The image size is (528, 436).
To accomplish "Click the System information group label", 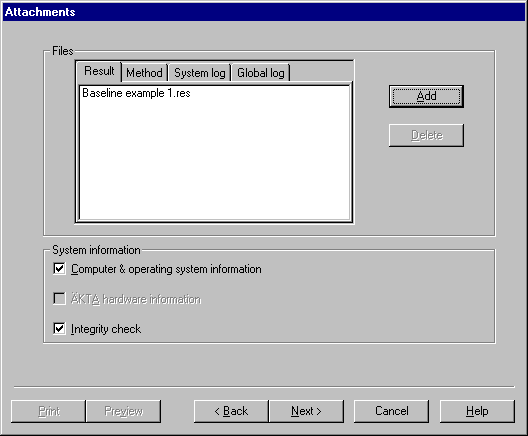I will (96, 250).
